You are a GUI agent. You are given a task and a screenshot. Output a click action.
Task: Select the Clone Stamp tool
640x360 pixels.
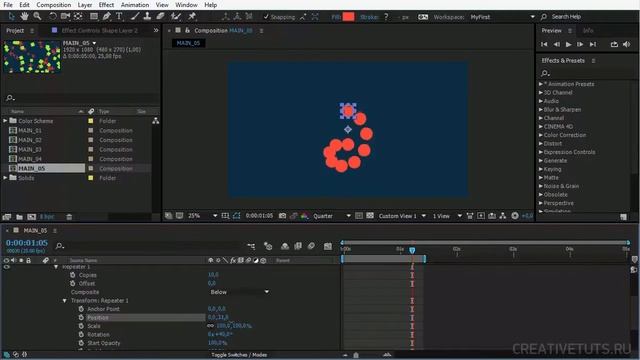click(147, 16)
